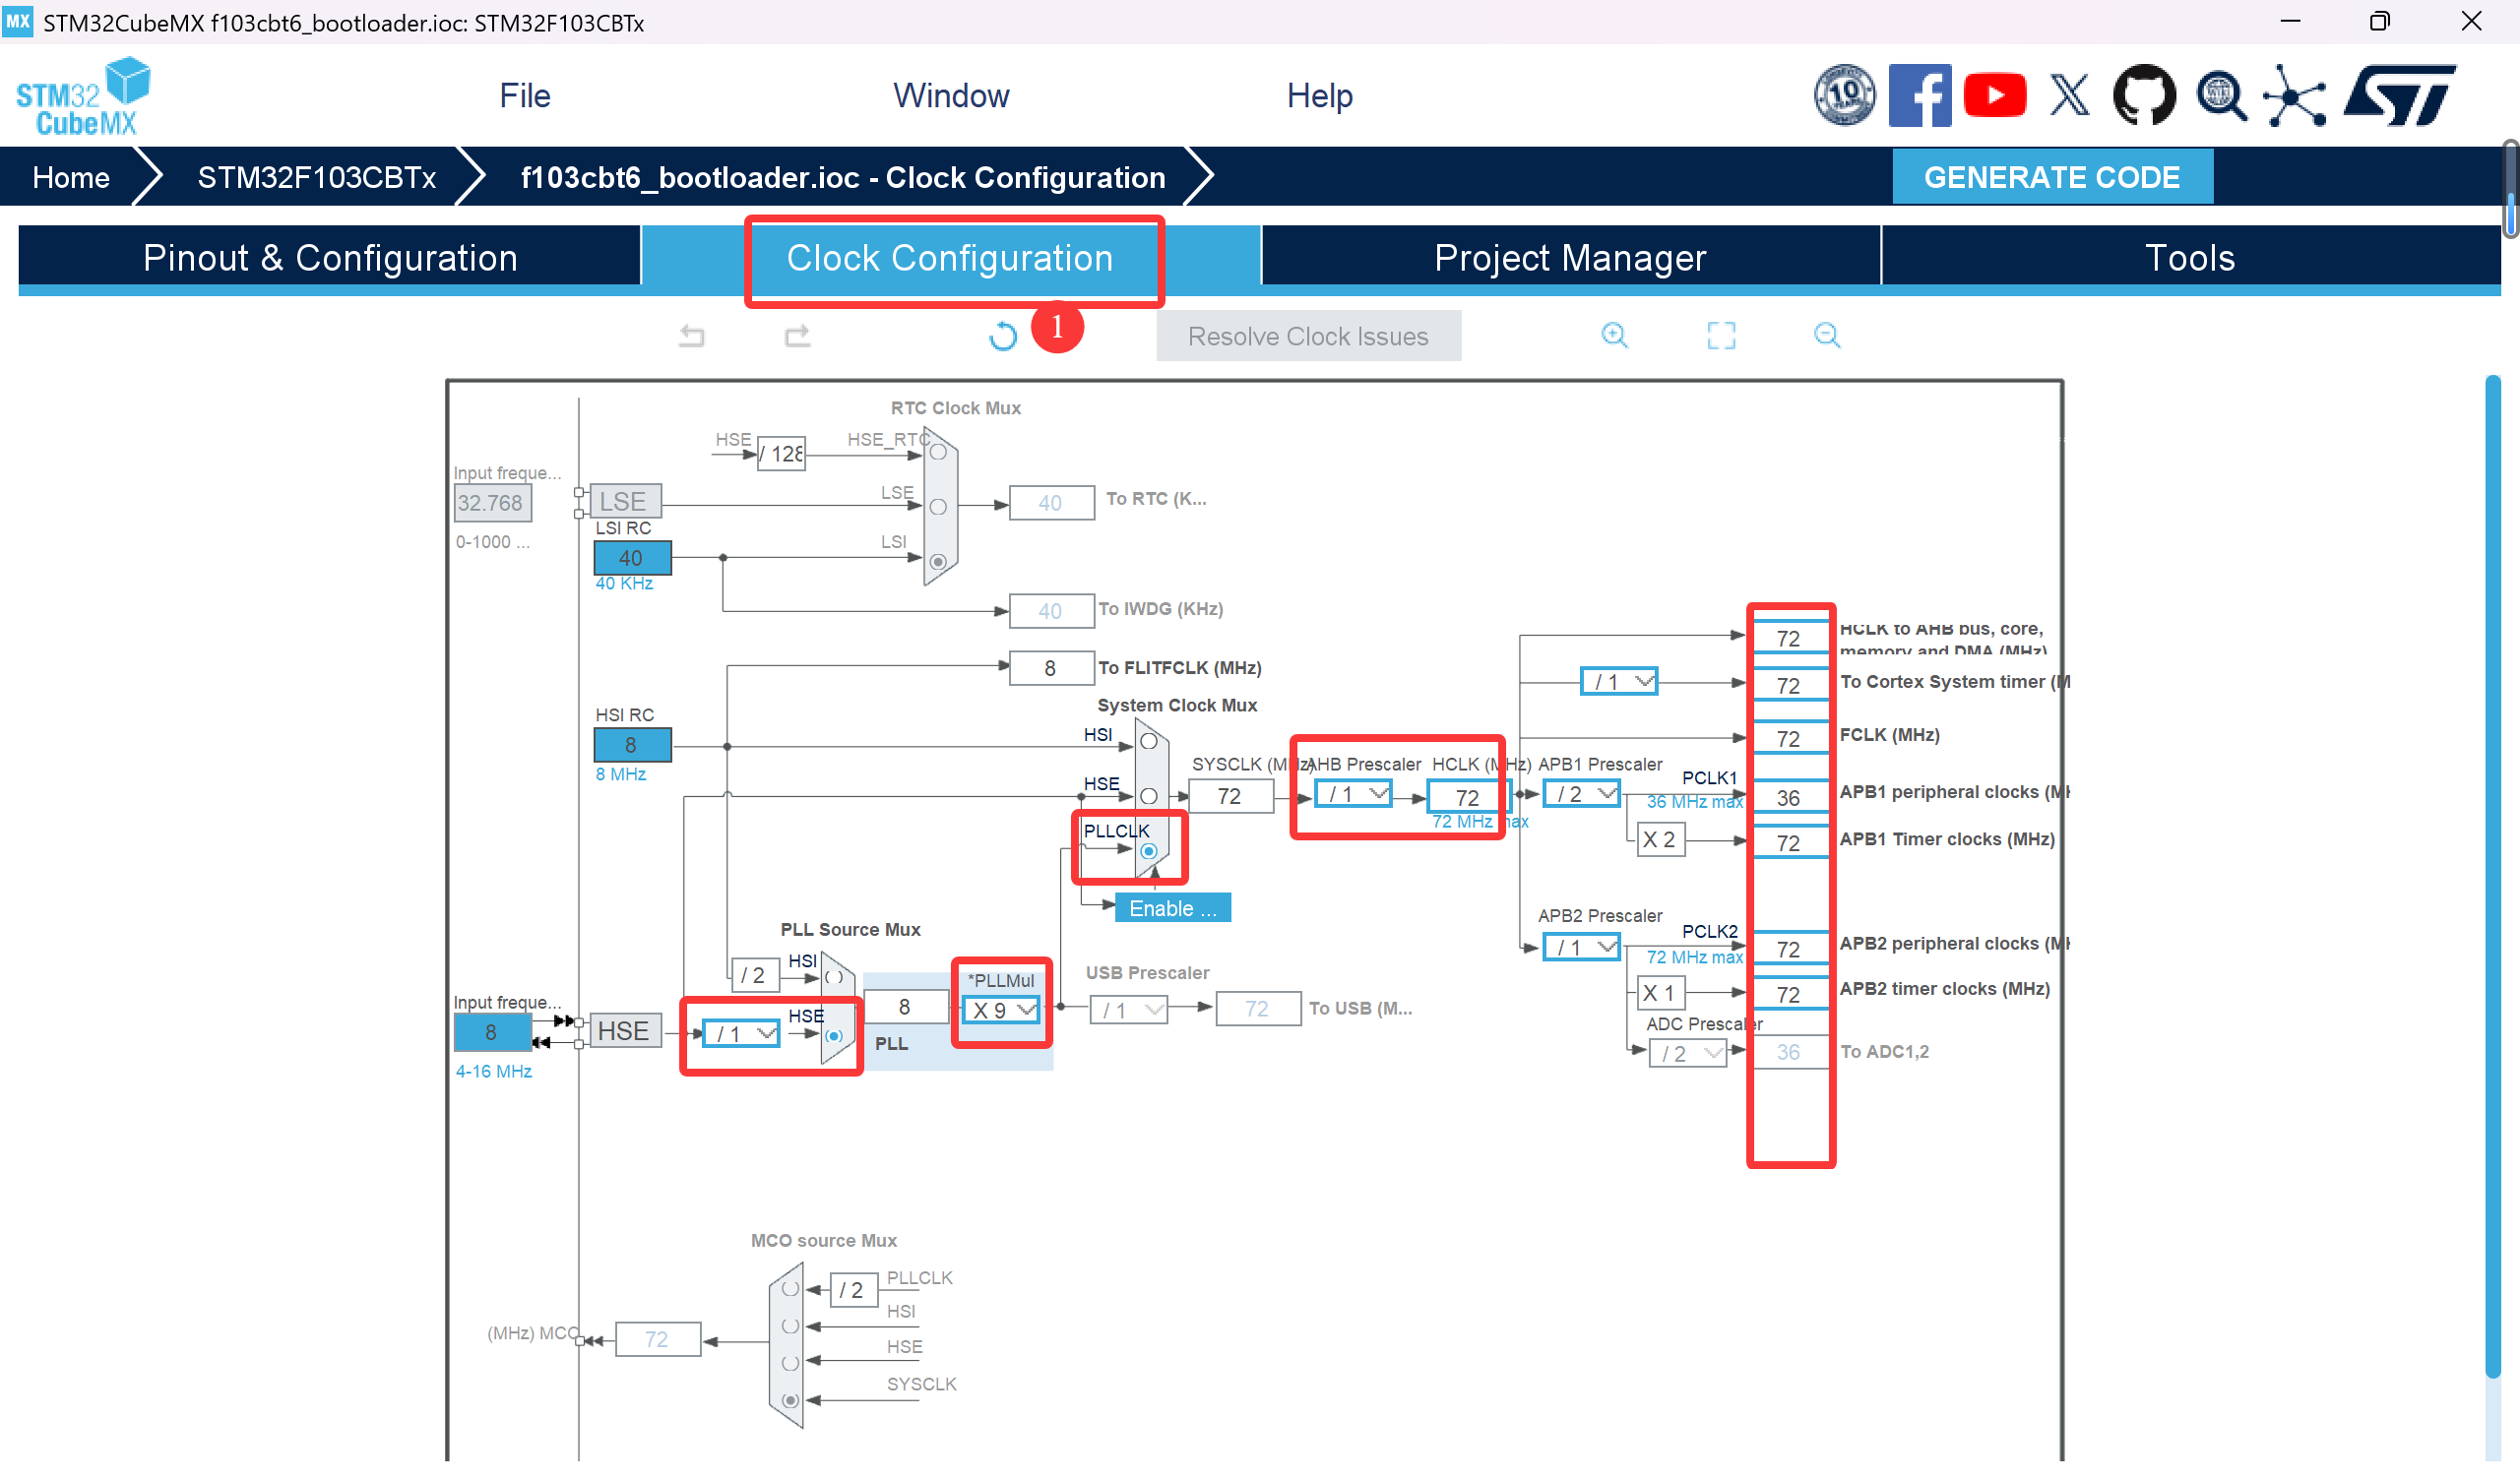Open the File menu
Viewport: 2520px width, 1480px height.
pos(524,96)
